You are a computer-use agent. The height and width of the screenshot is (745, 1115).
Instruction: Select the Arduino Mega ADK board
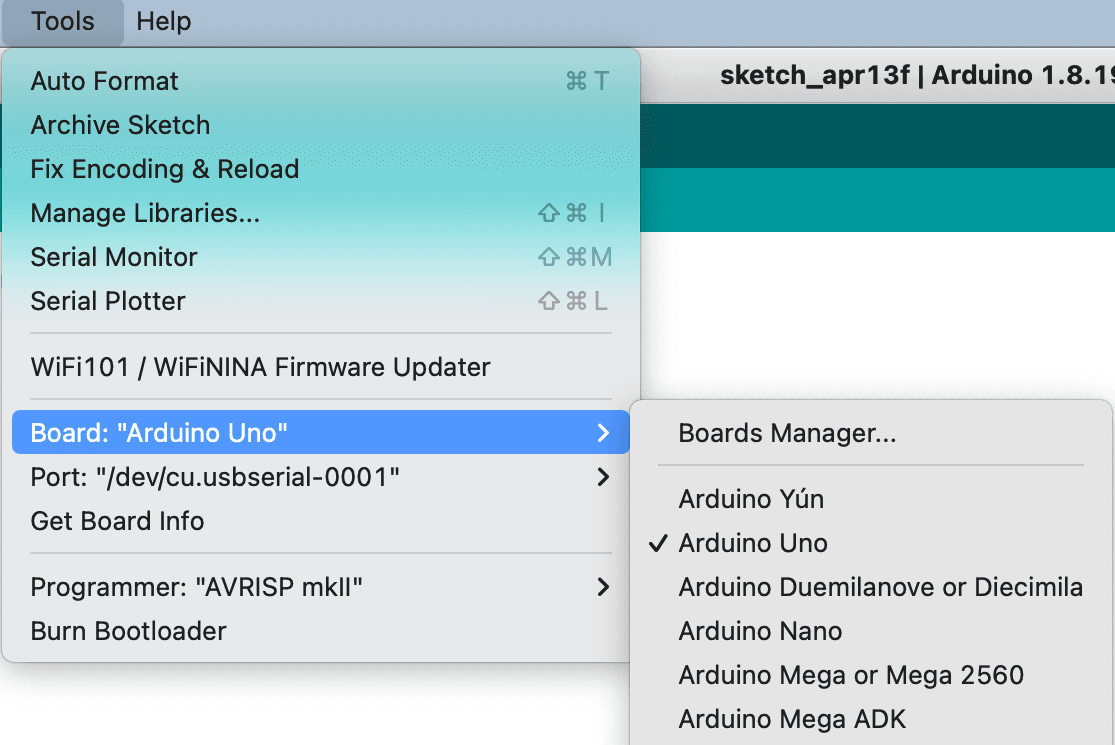(870, 719)
